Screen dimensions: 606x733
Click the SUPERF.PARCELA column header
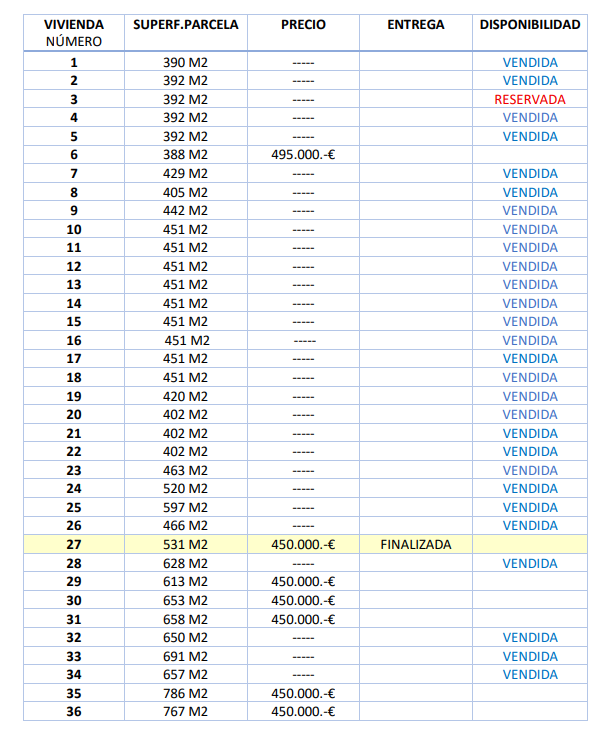[x=185, y=25]
